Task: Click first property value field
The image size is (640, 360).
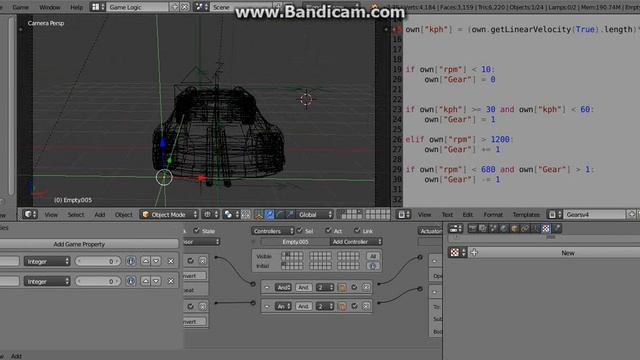Action: click(98, 261)
